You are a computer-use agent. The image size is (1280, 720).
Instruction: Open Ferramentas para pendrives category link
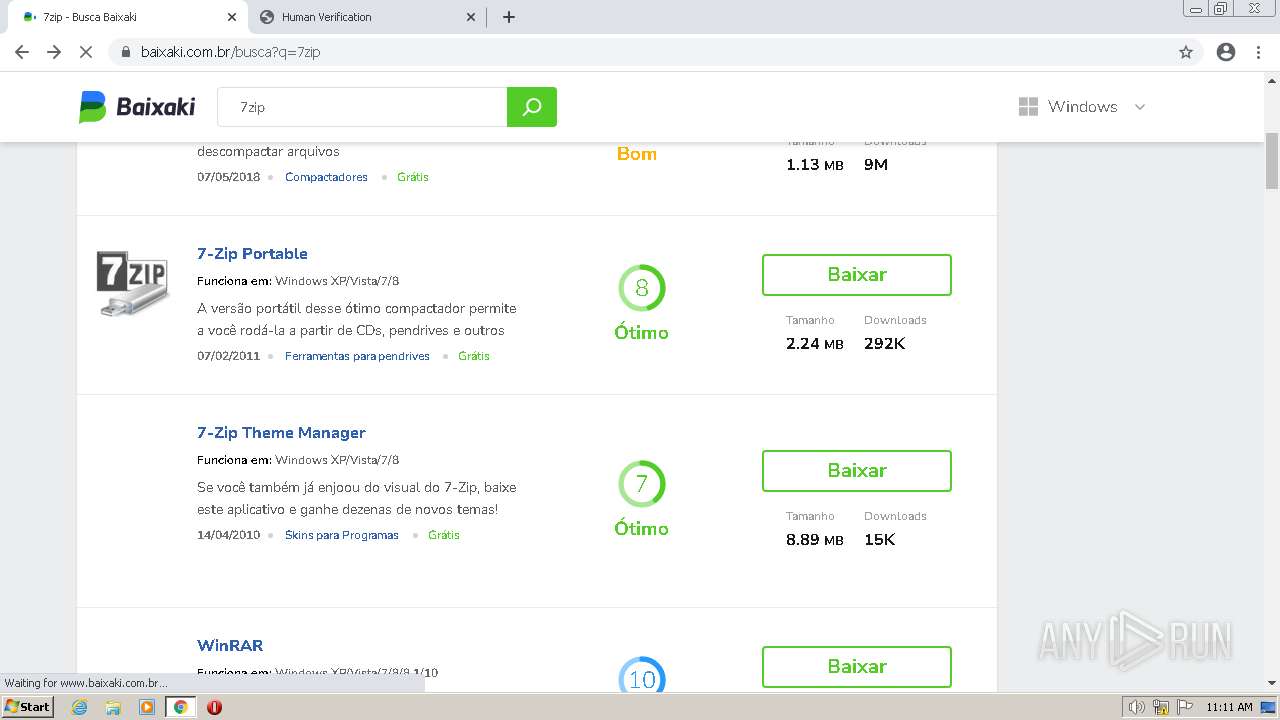[x=357, y=356]
